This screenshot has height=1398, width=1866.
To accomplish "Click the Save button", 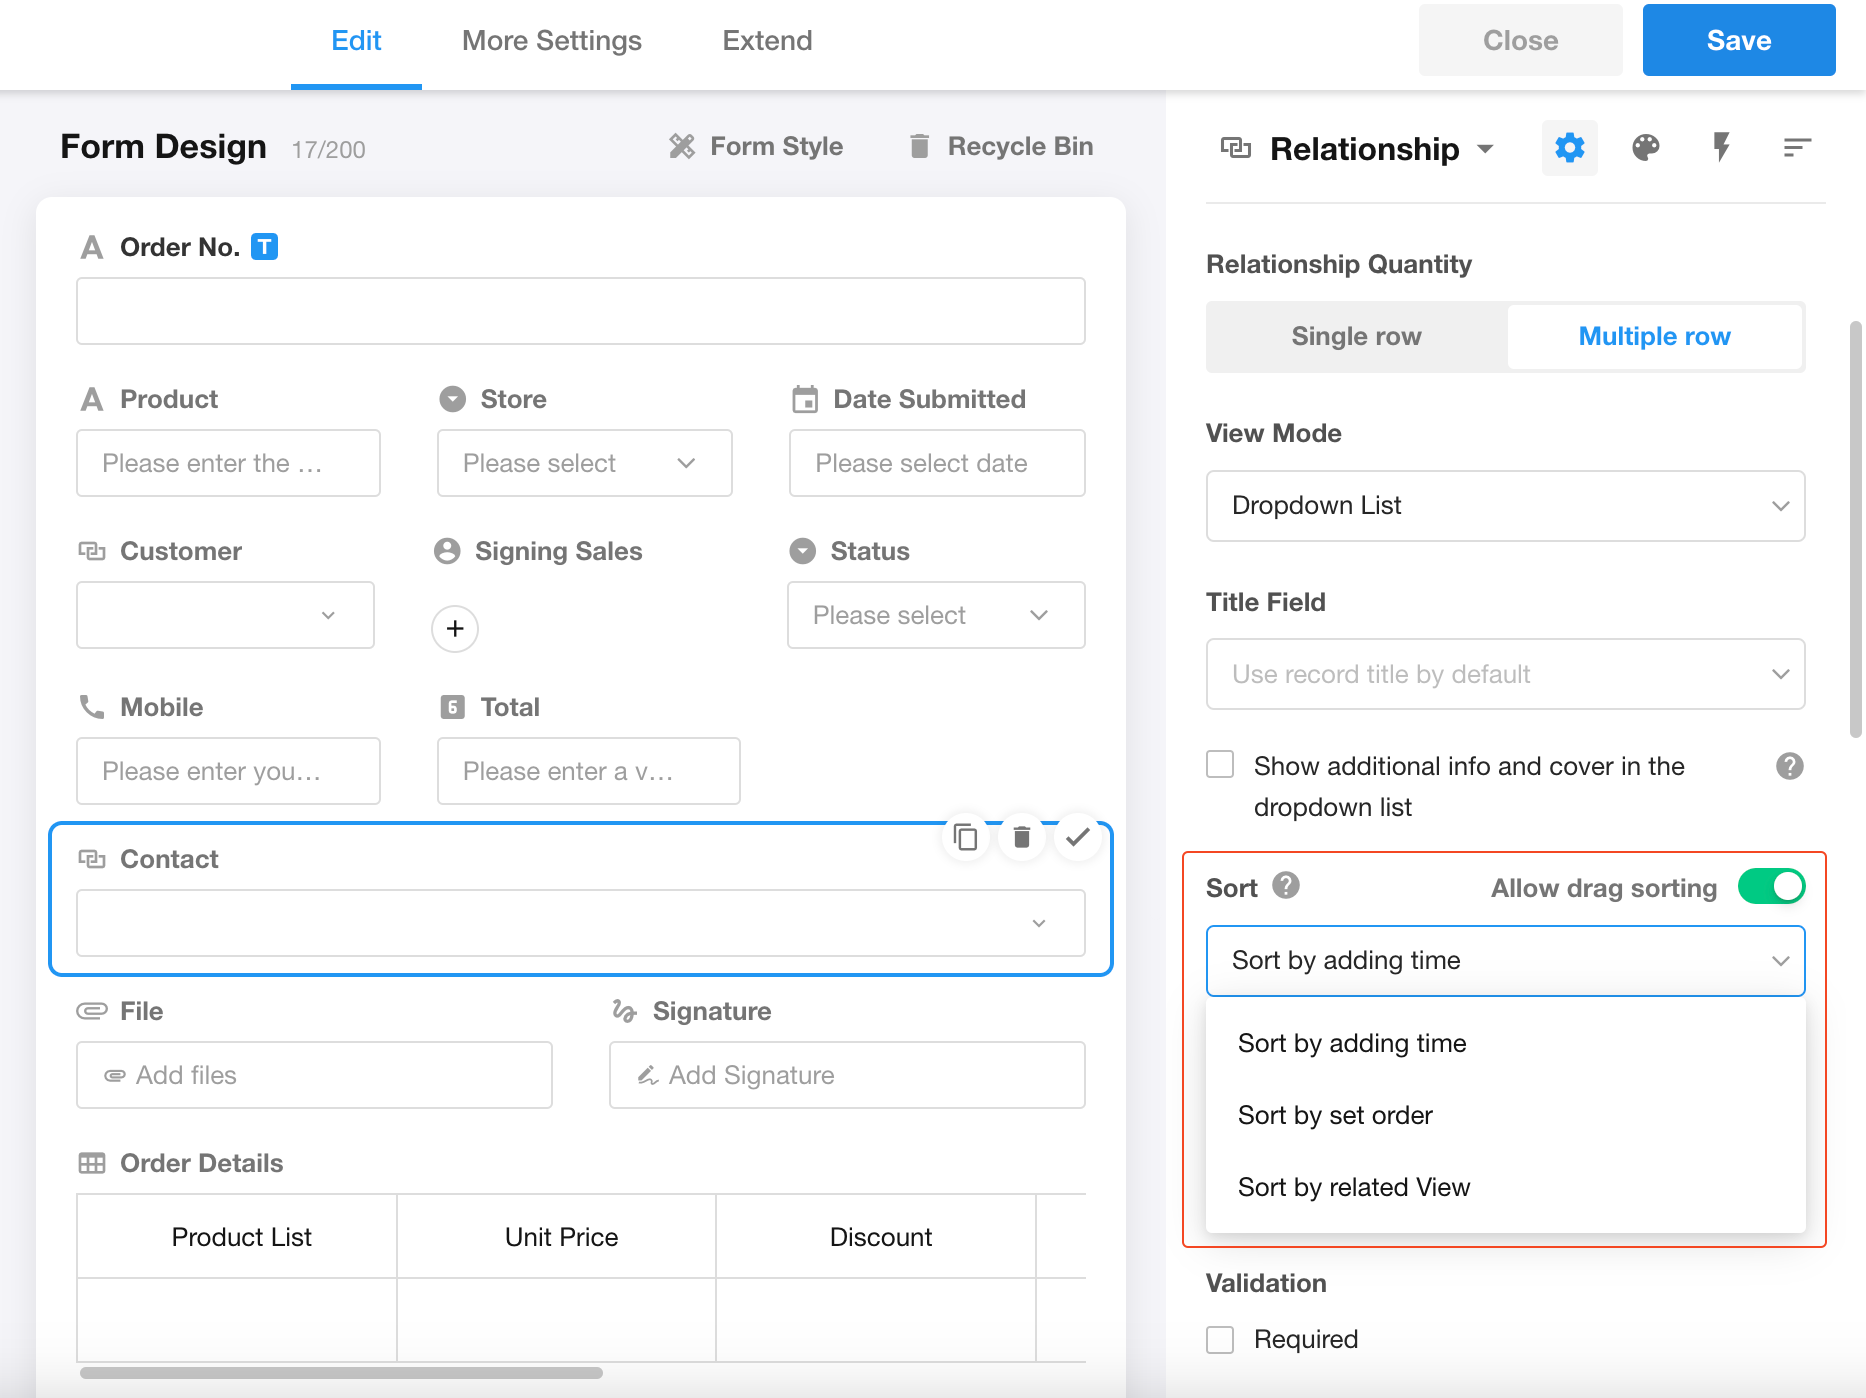I will (x=1739, y=40).
